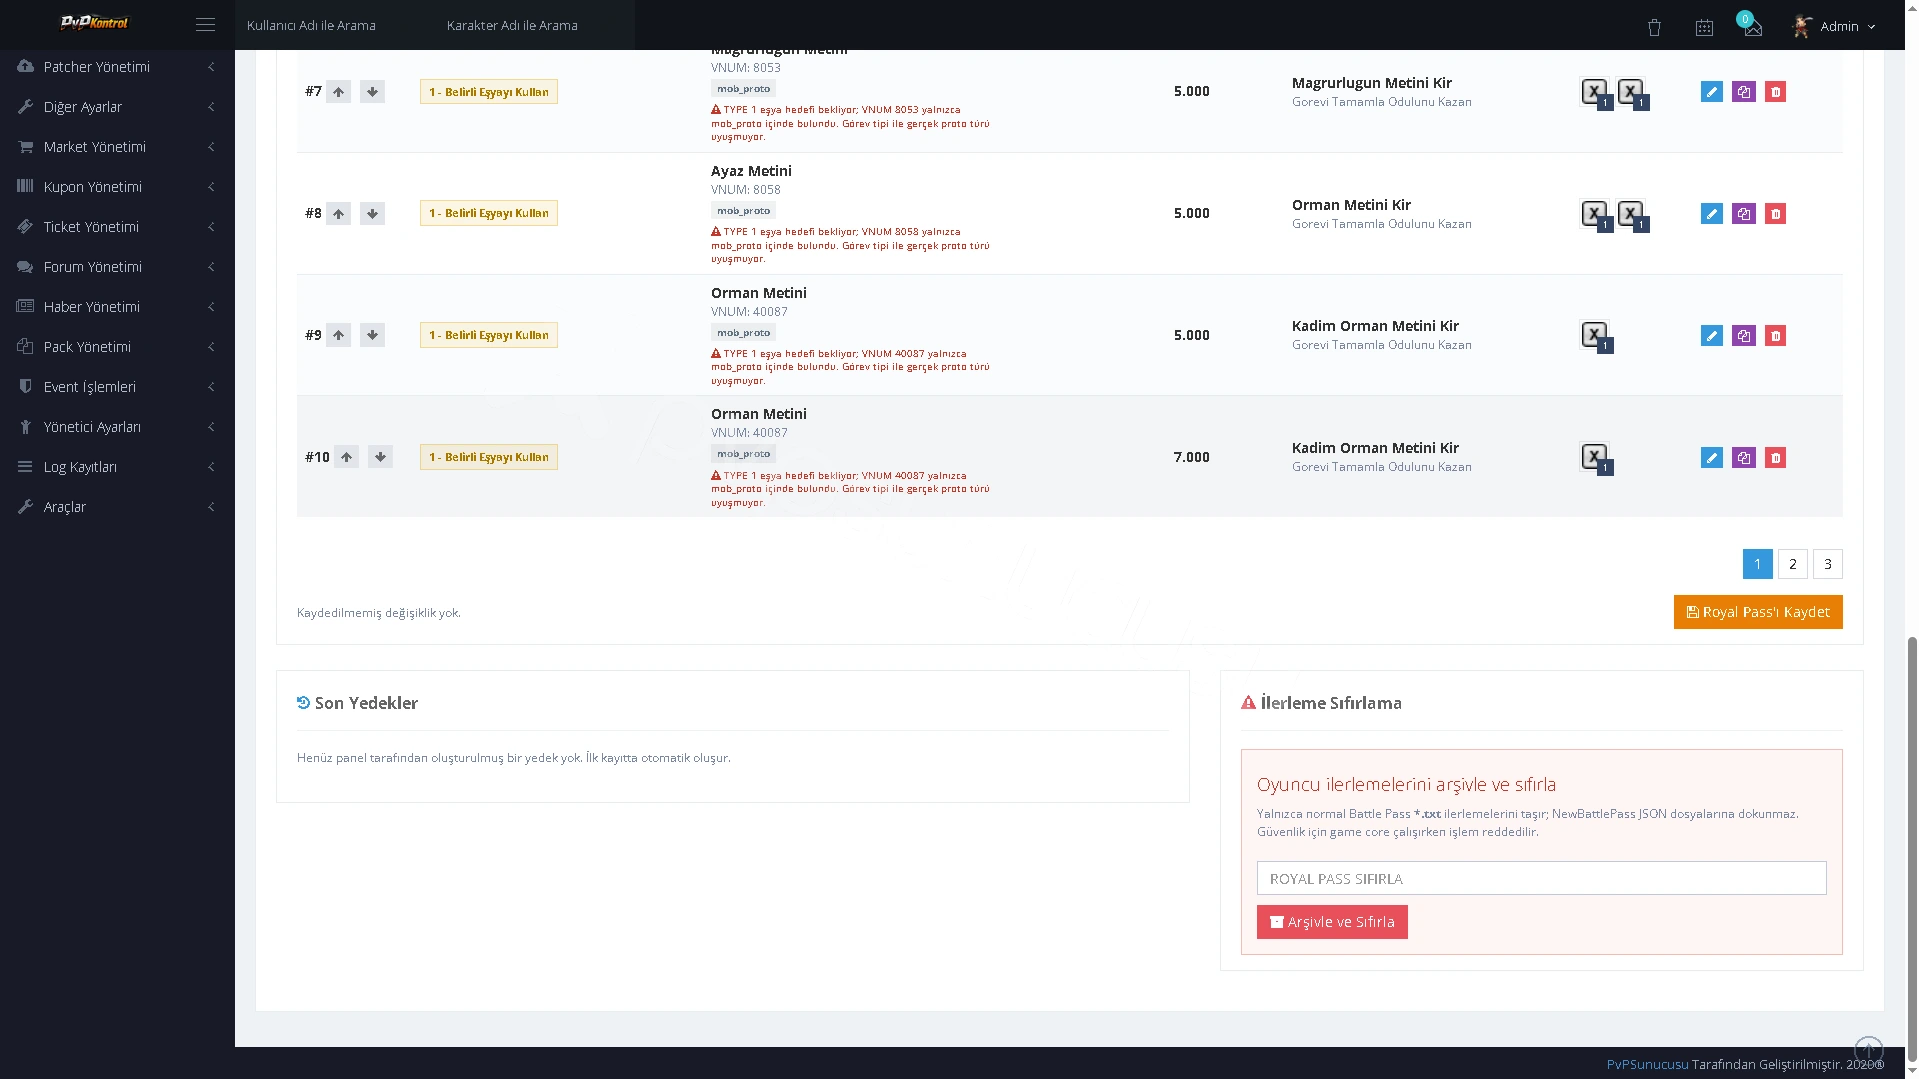
Task: Click Arşivle ve Sıfırla button
Action: click(x=1331, y=922)
